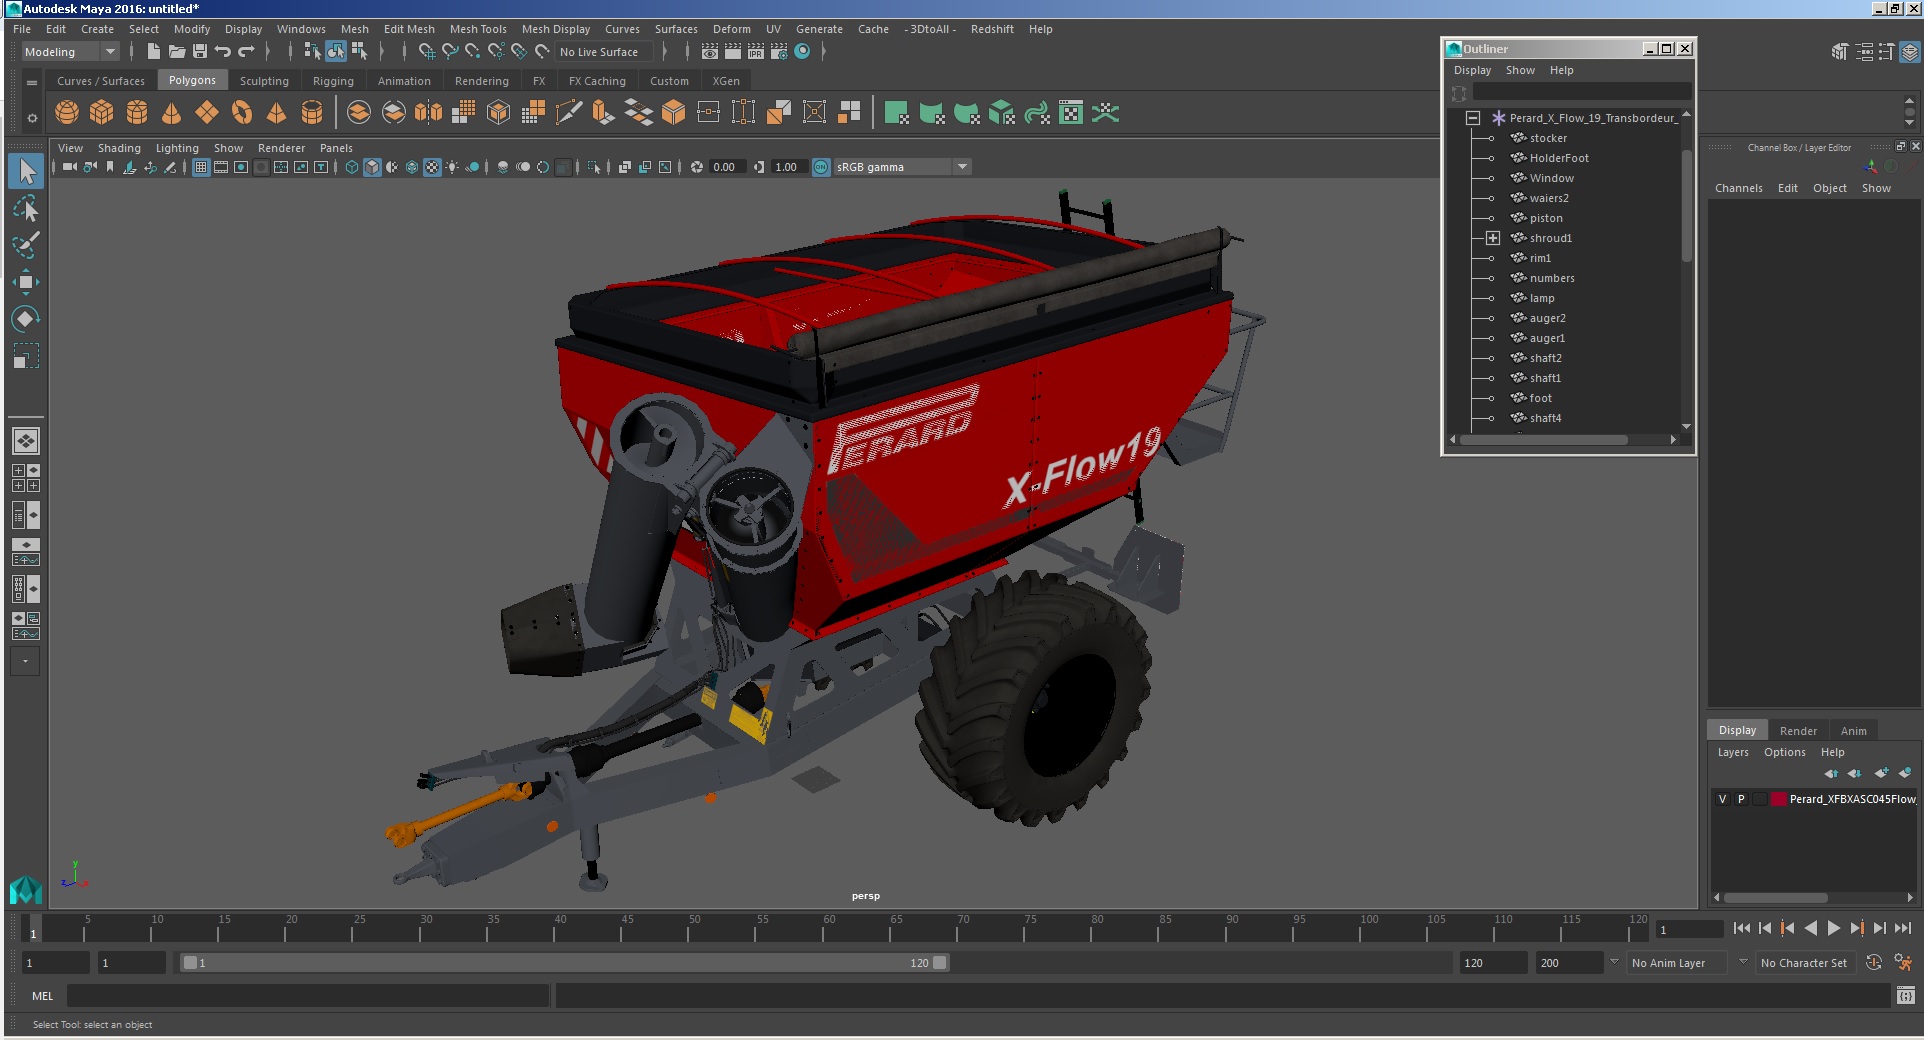Click Show in the Outliner menu

coord(1520,70)
